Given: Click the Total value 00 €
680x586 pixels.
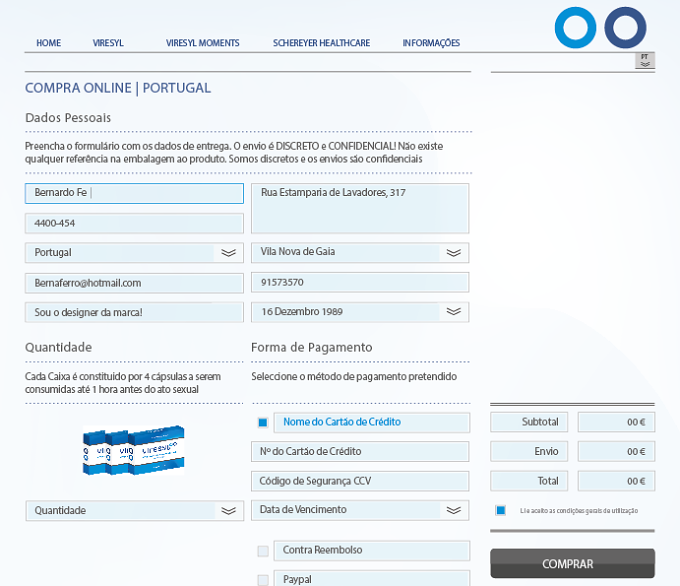Looking at the screenshot, I should point(616,481).
